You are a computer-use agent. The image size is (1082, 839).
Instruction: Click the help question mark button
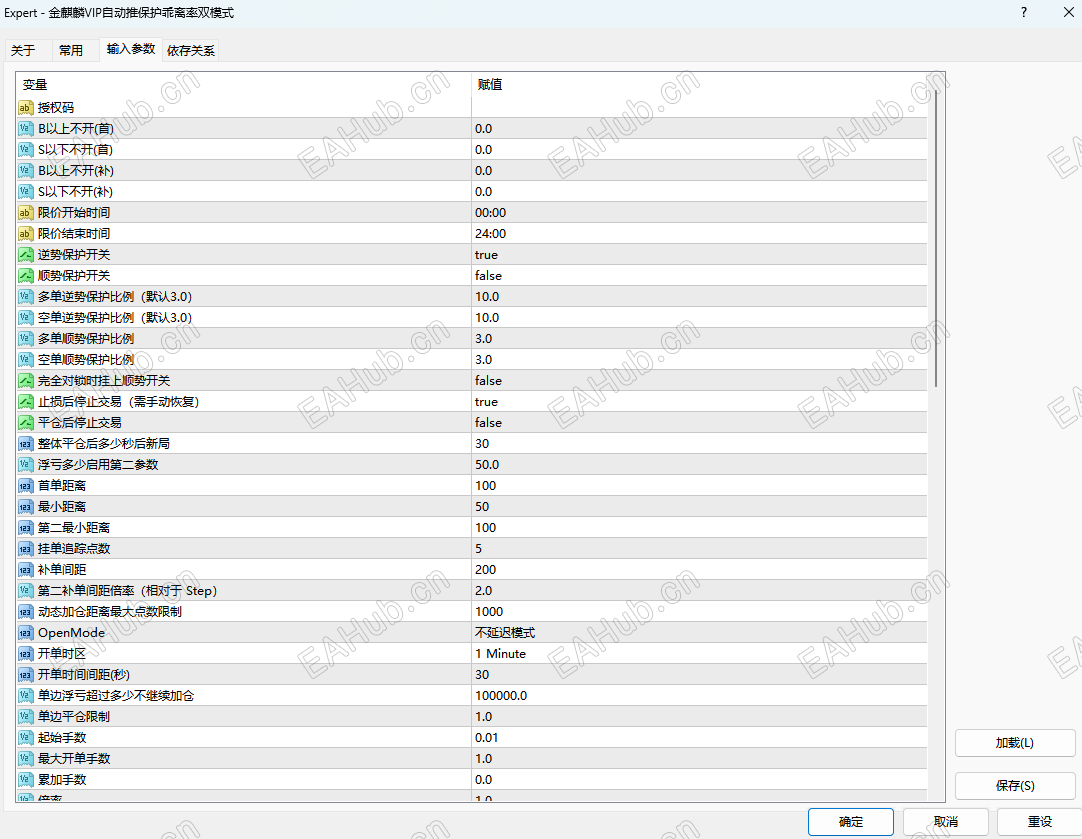coord(1023,12)
